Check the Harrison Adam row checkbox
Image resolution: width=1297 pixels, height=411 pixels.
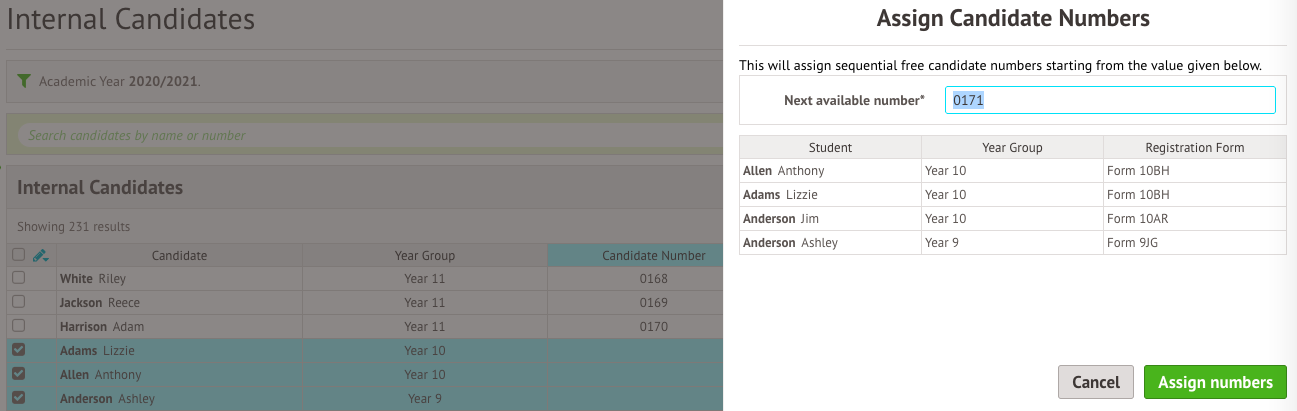click(x=18, y=327)
